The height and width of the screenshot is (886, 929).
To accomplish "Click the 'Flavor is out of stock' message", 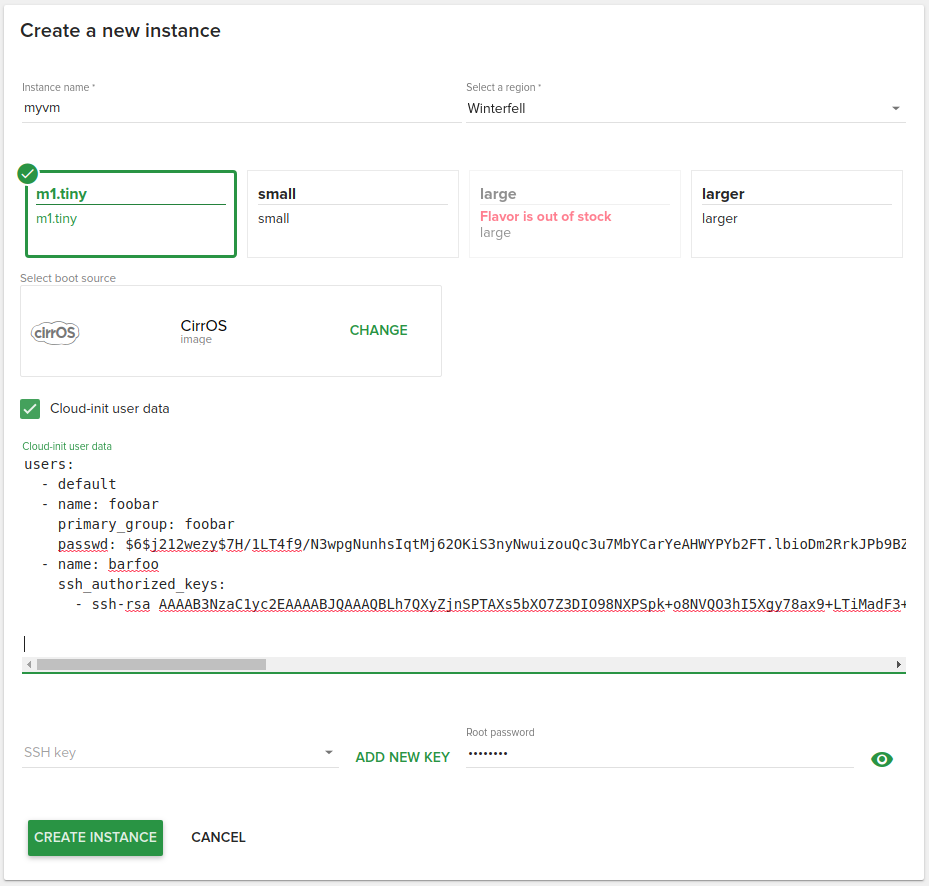I will (x=545, y=216).
